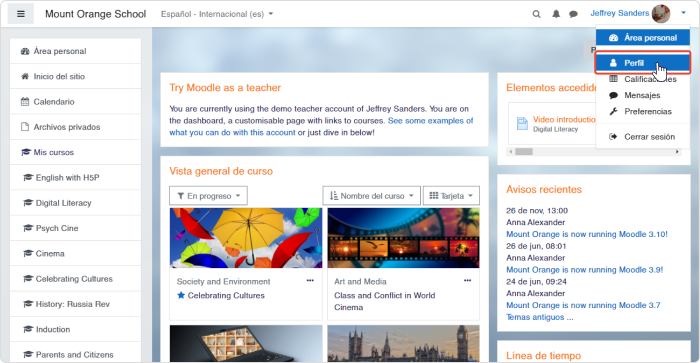Viewport: 700px width, 363px height.
Task: Click Jeffrey Sanders profile avatar
Action: 661,14
